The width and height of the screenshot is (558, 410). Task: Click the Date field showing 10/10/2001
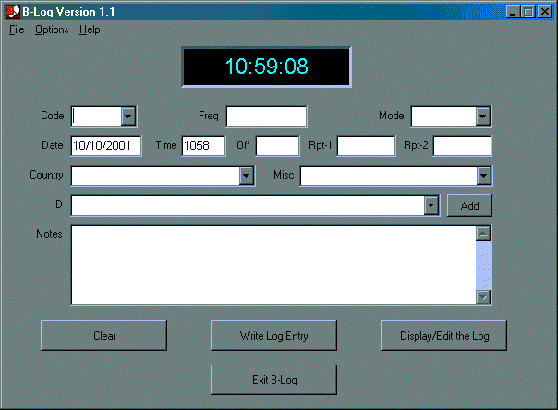(106, 146)
